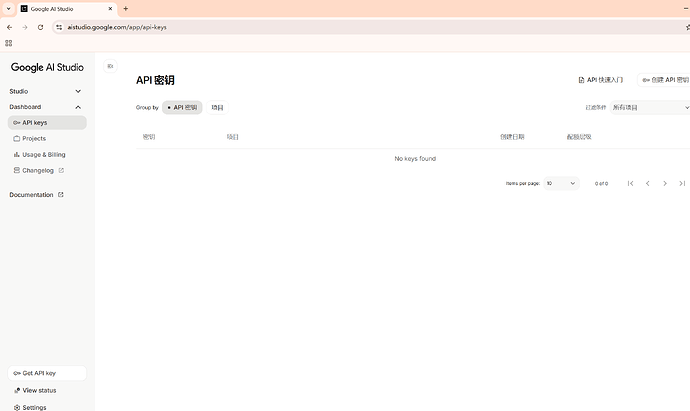Group by API 密钥 chip
The height and width of the screenshot is (411, 690).
182,107
